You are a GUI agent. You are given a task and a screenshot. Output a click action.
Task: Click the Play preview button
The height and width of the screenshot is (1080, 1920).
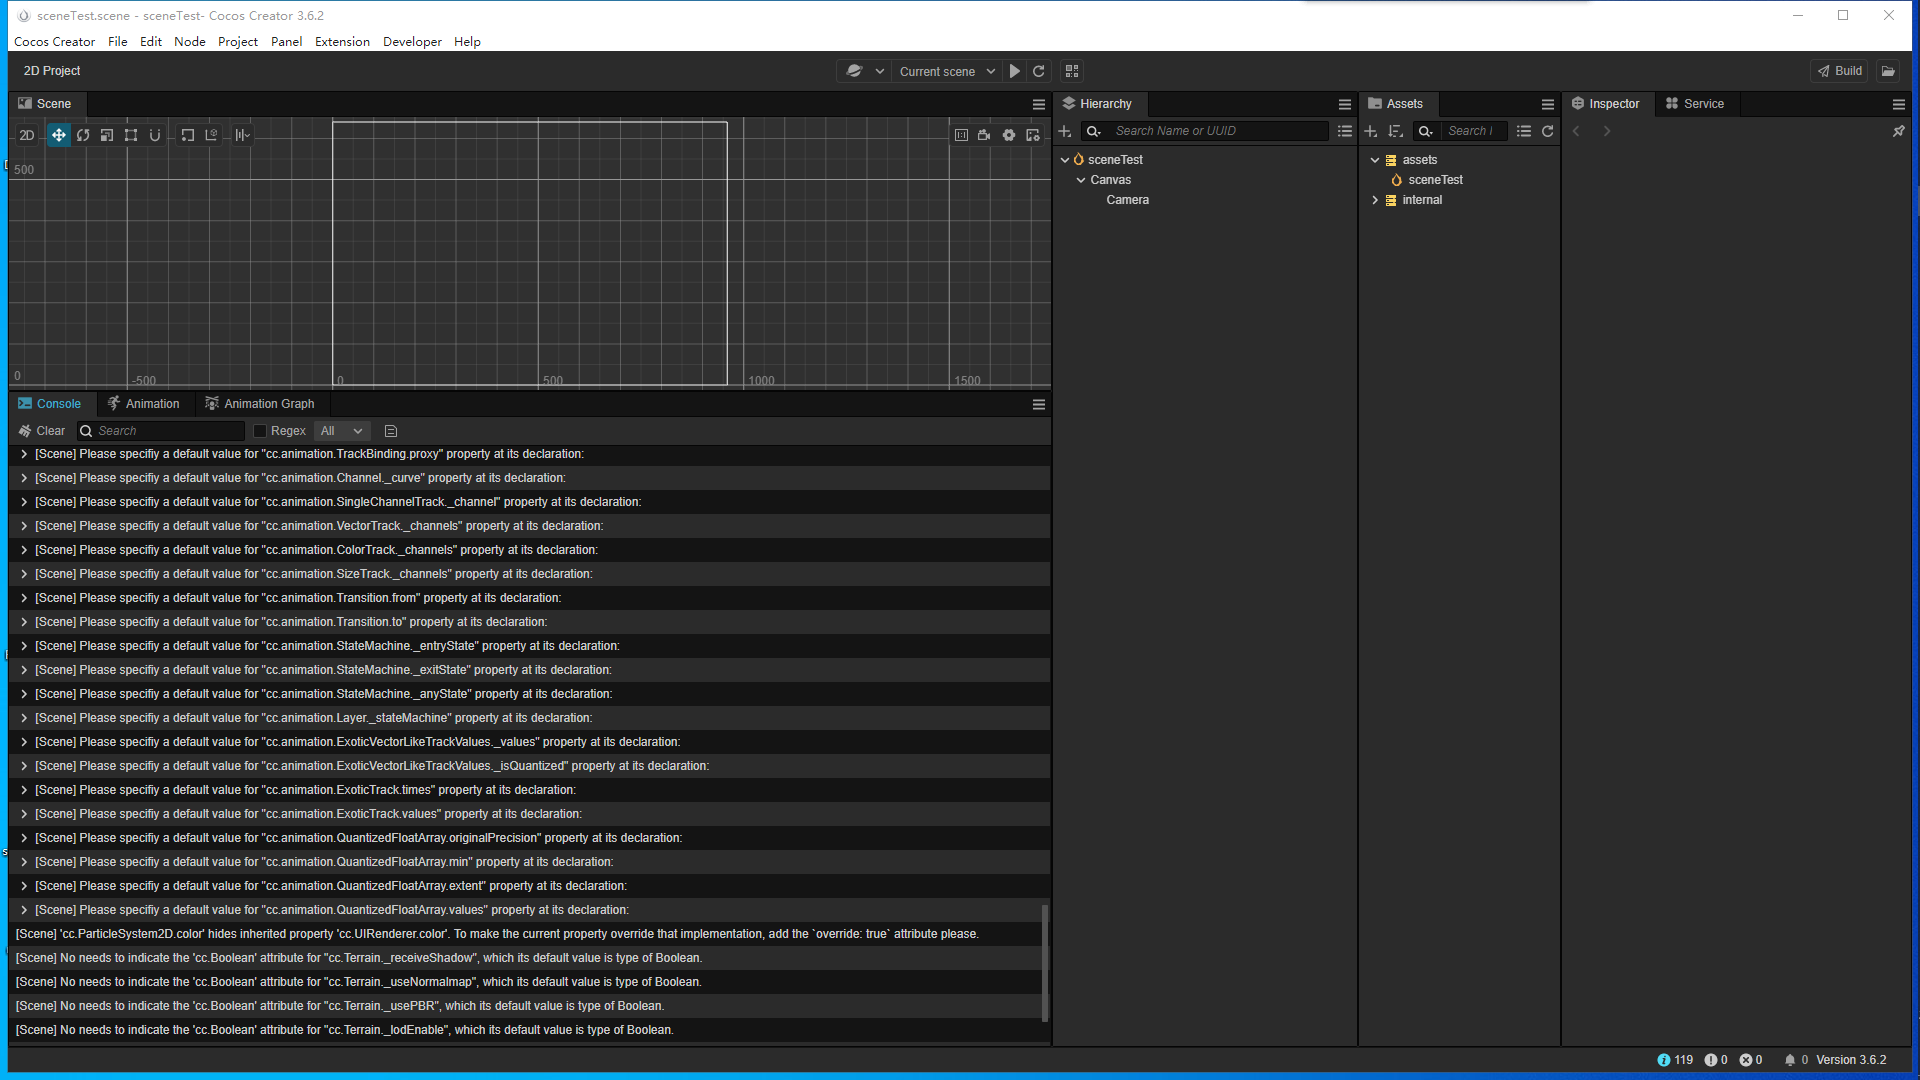coord(1015,71)
